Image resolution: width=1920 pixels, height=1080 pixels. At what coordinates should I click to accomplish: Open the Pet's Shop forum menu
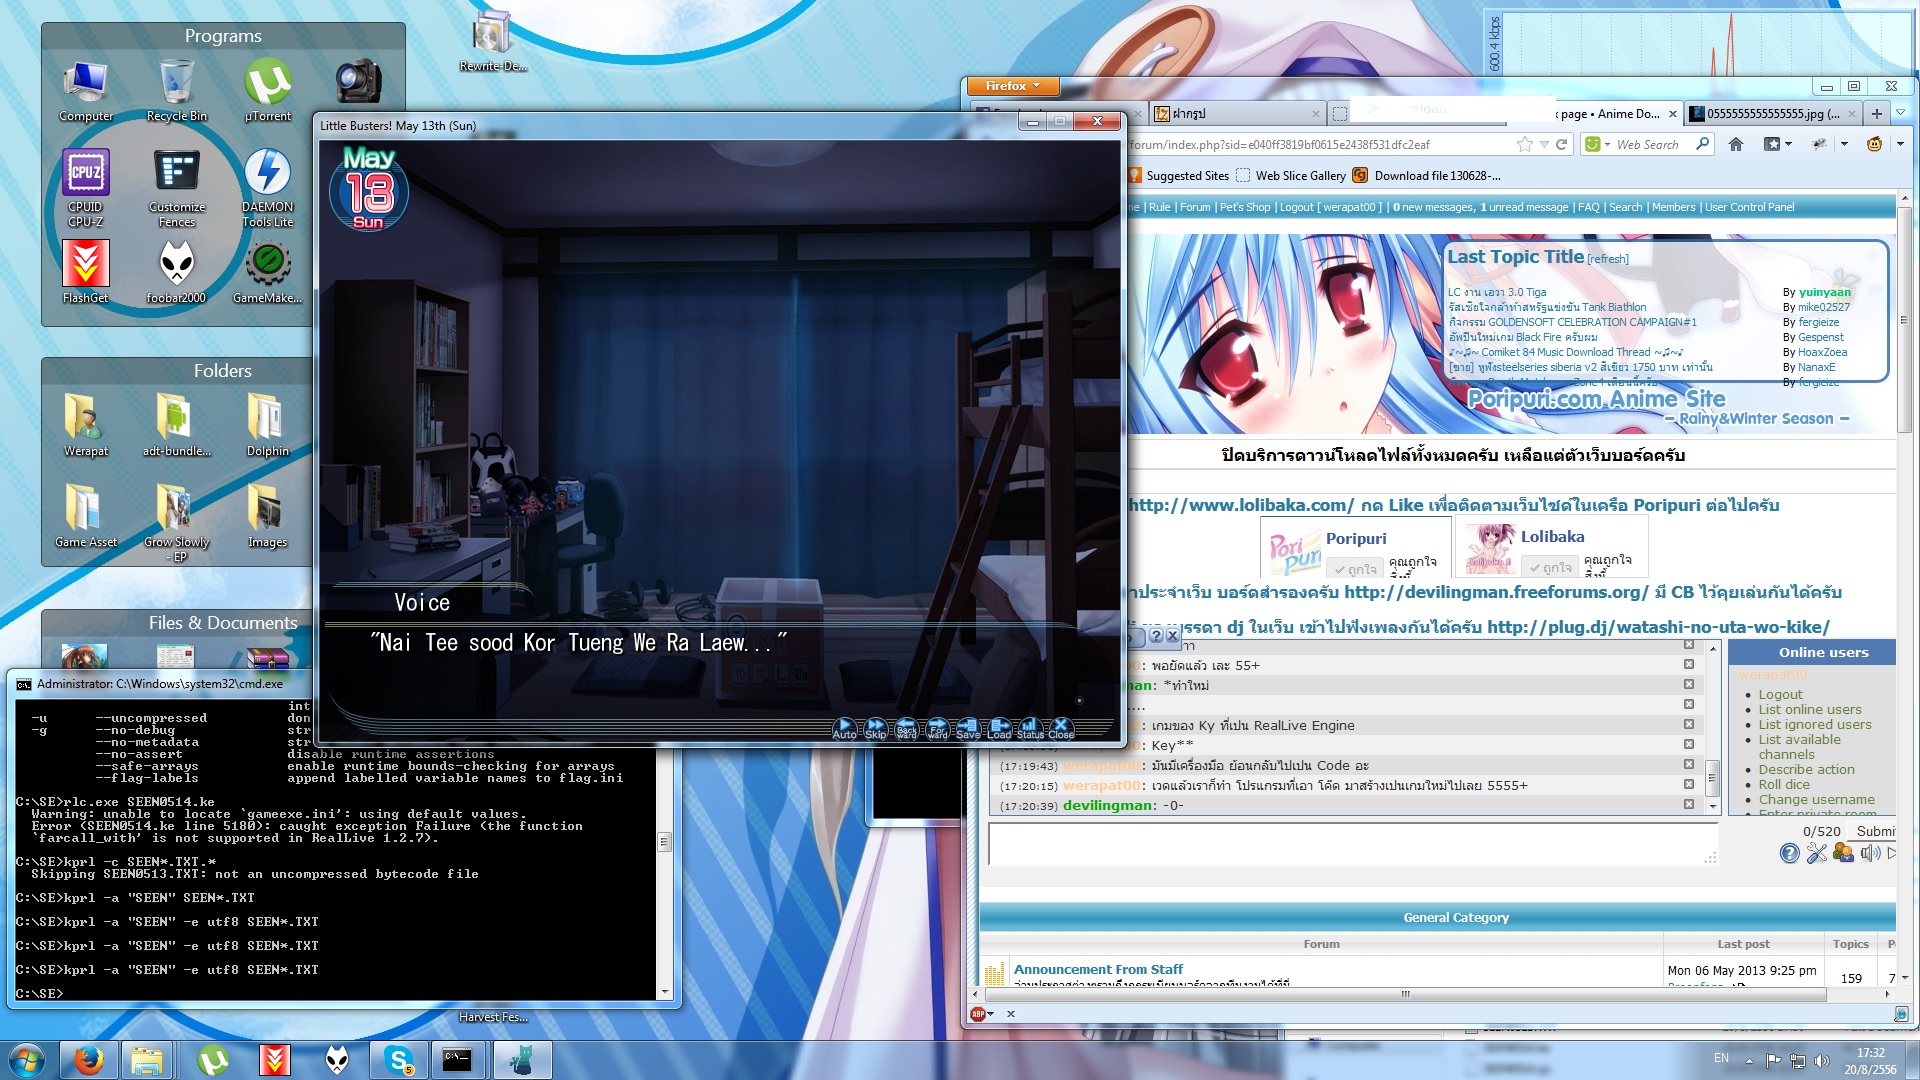(1245, 207)
